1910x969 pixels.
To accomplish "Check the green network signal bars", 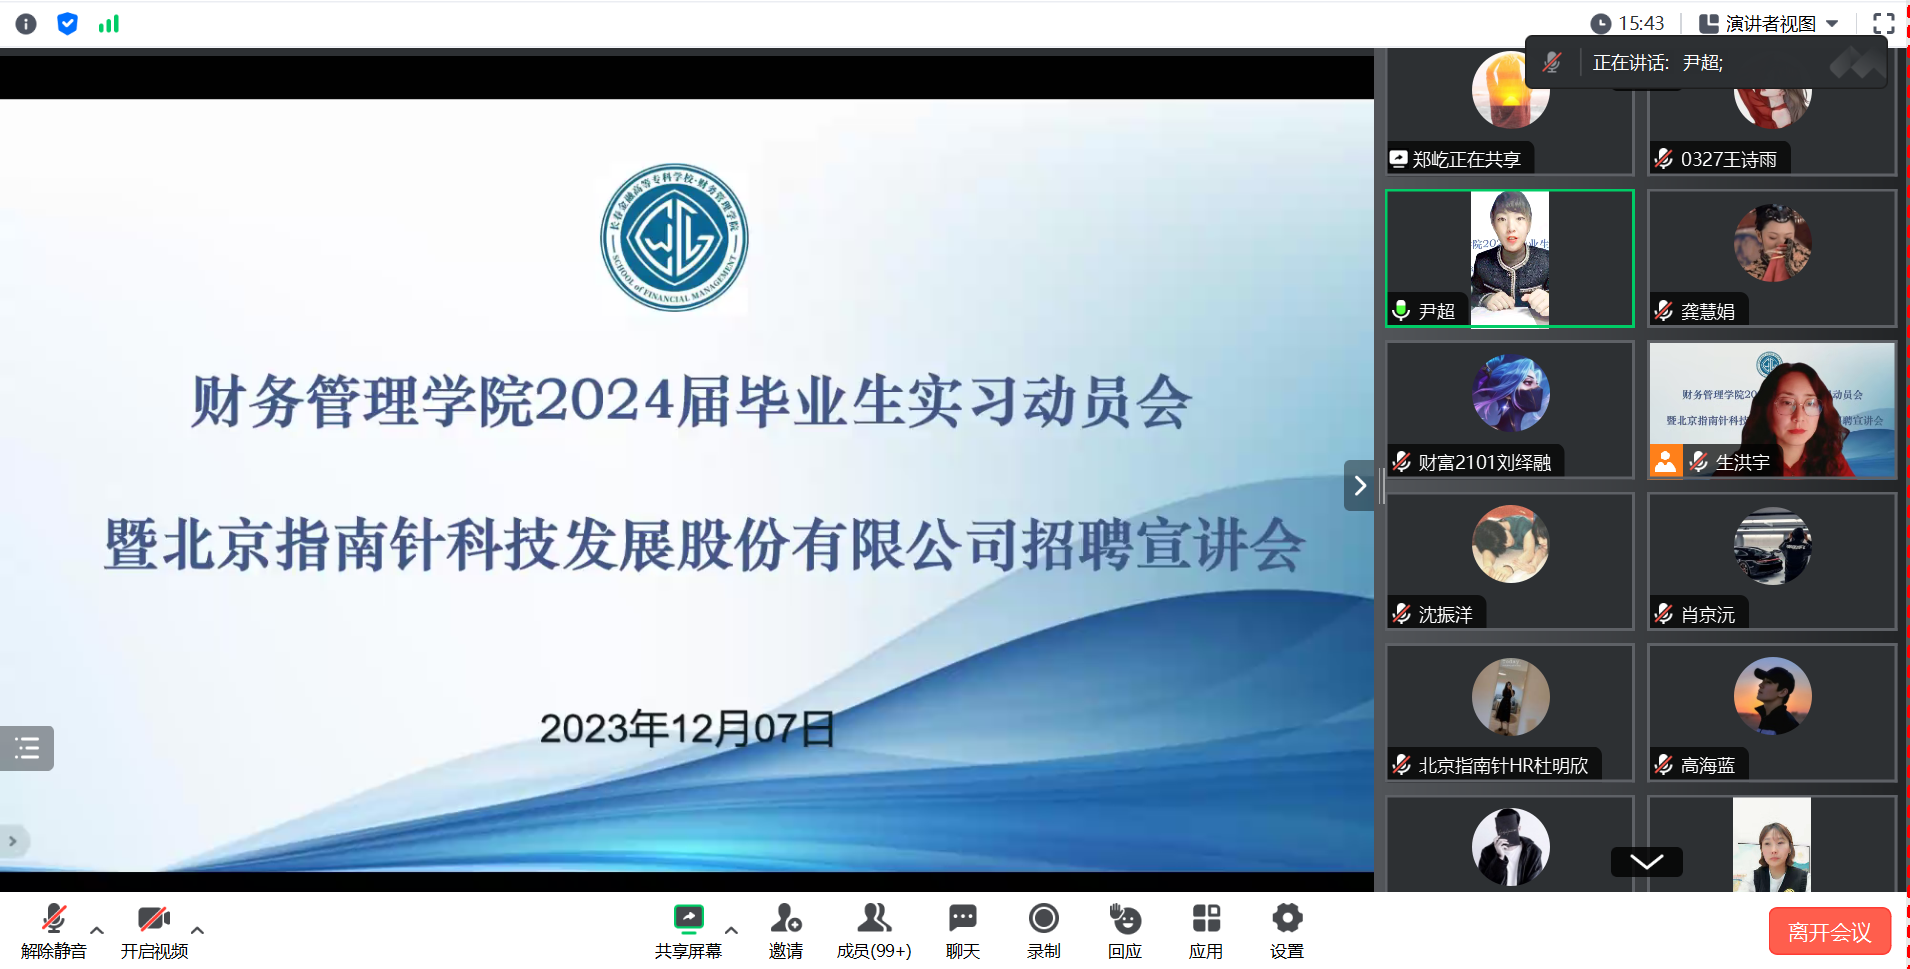I will point(109,24).
